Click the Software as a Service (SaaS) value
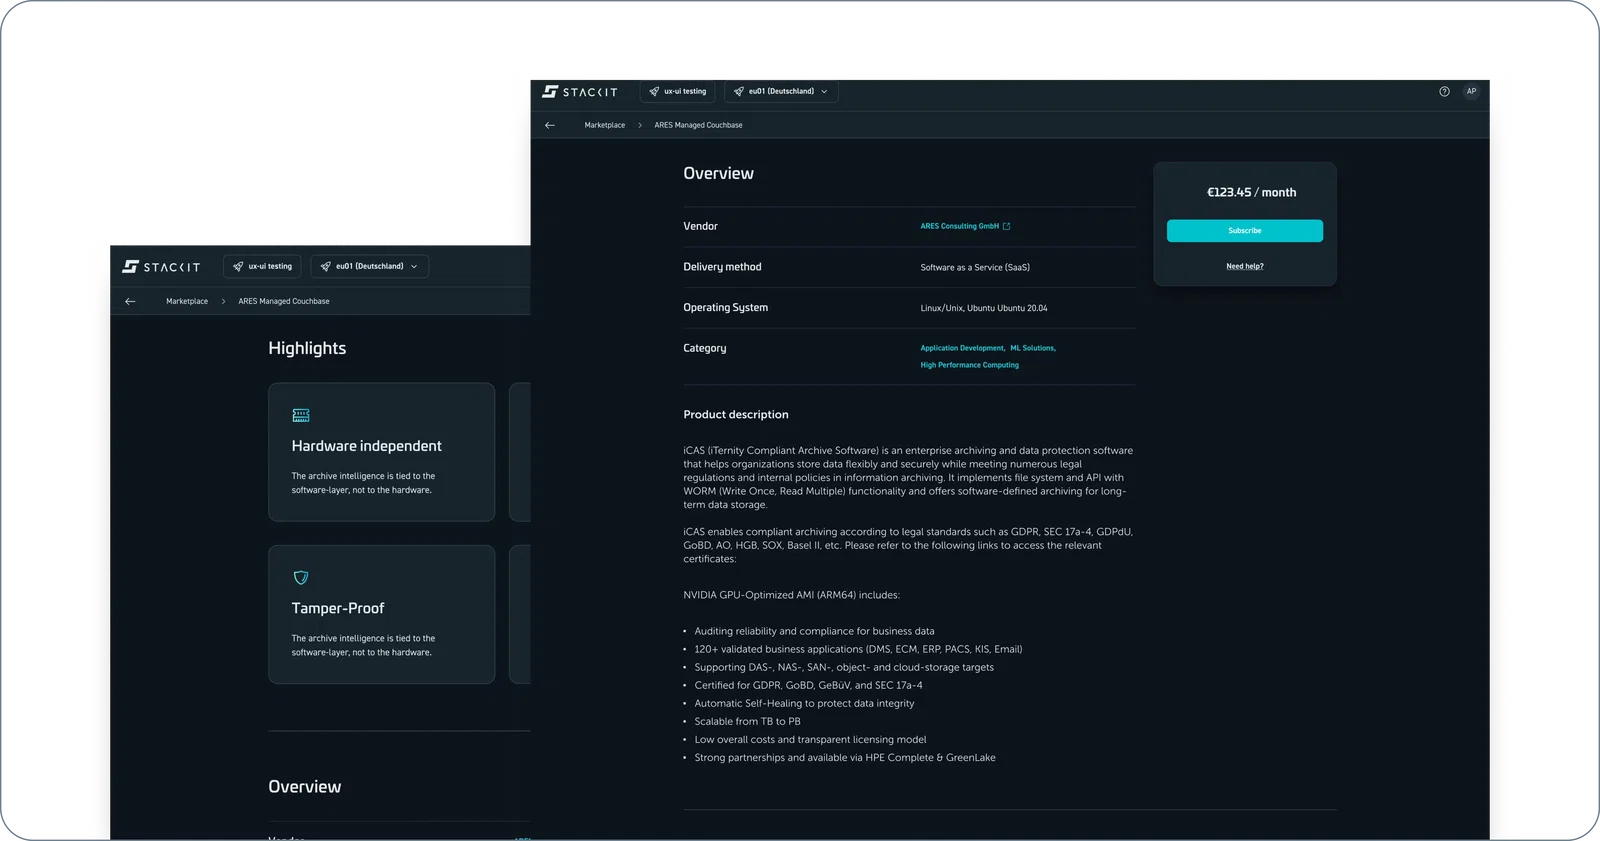1600x841 pixels. (x=975, y=267)
